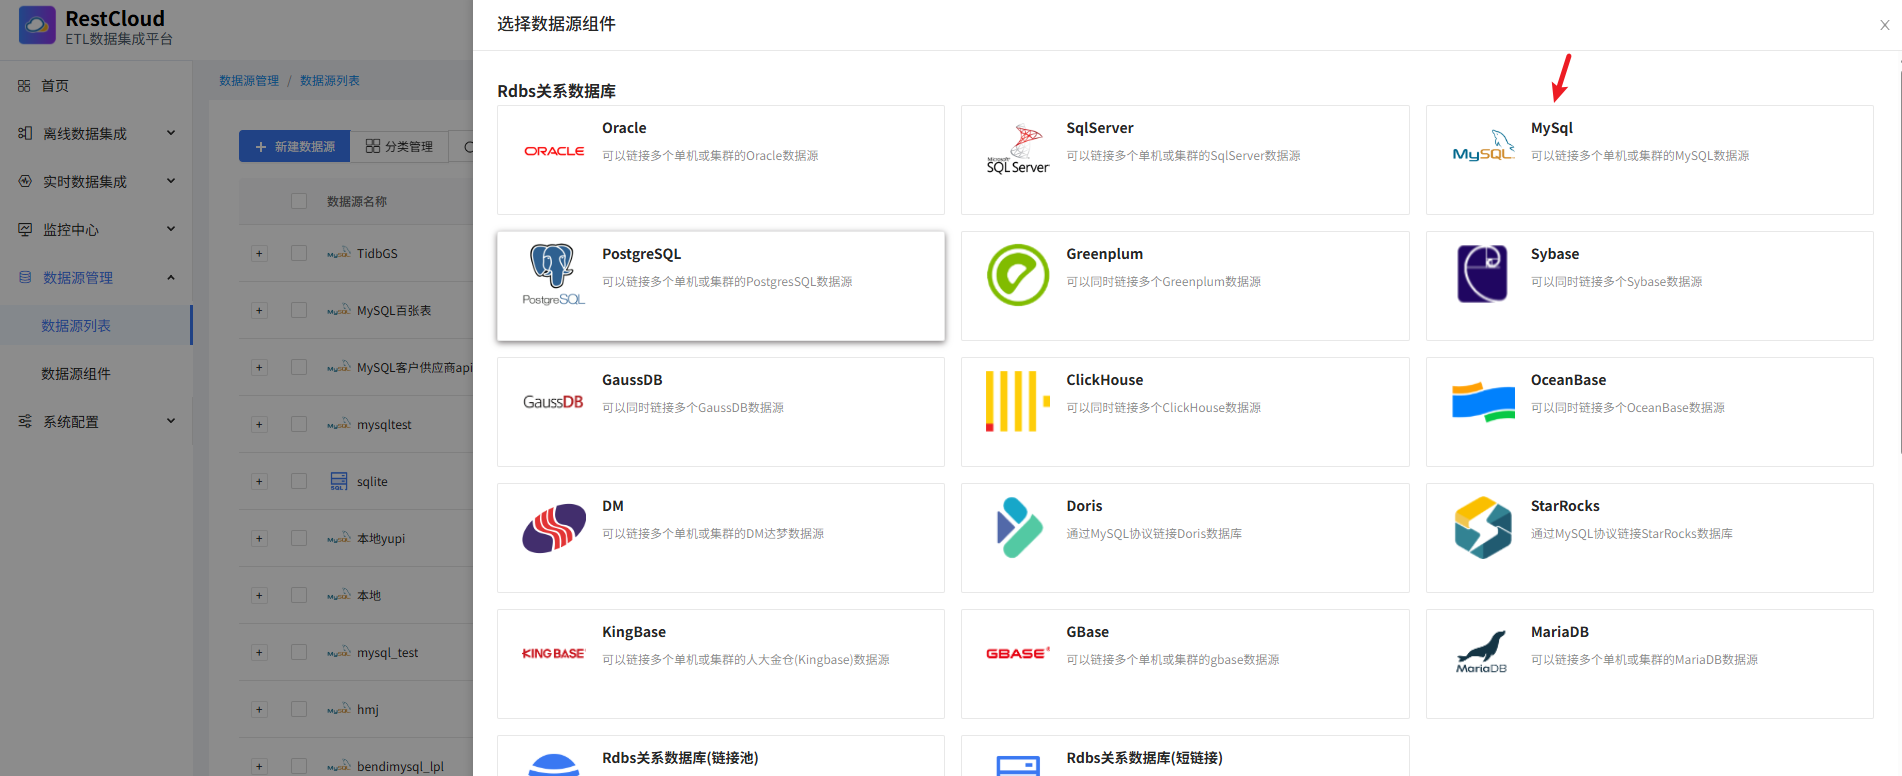Collapse the 数据源管理 menu chevron
Viewport: 1902px width, 776px height.
pyautogui.click(x=171, y=277)
